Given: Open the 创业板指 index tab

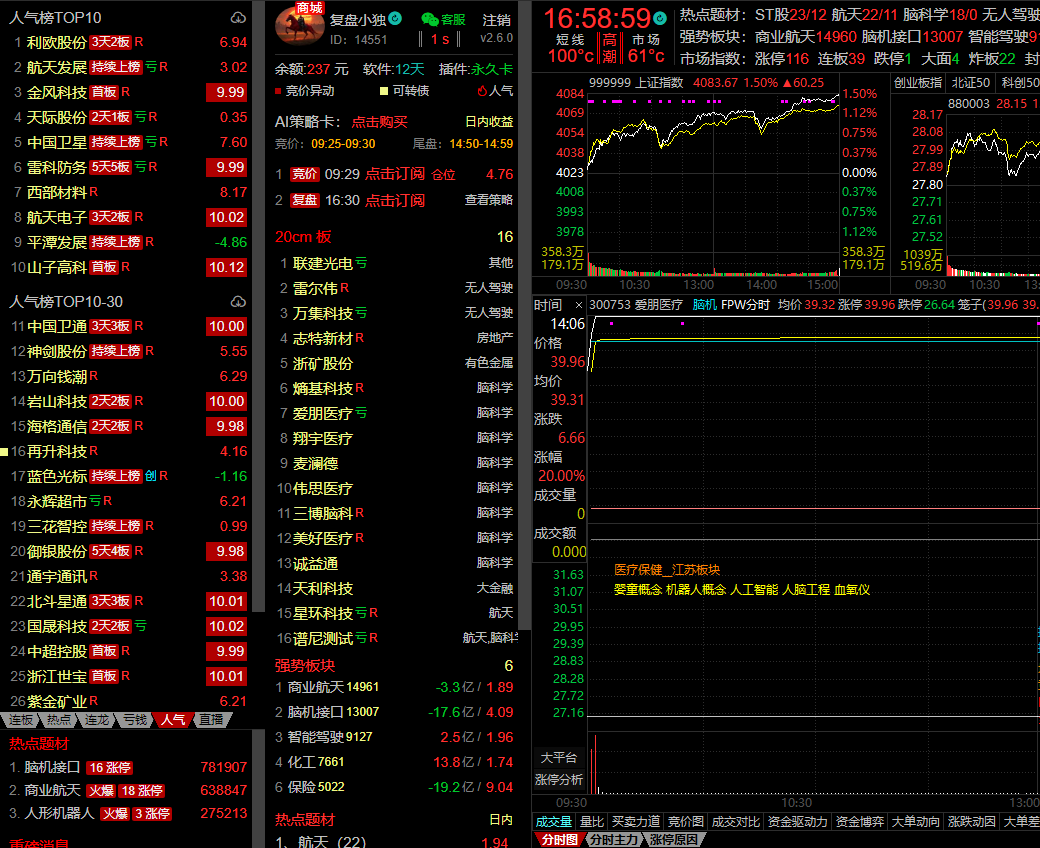Looking at the screenshot, I should point(917,82).
